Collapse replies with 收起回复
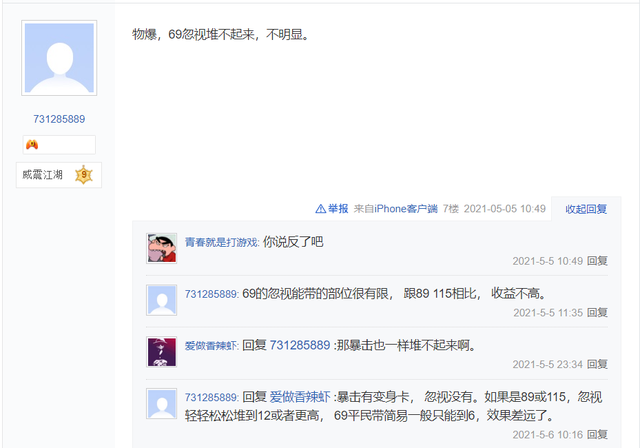The image size is (640, 448). 586,209
